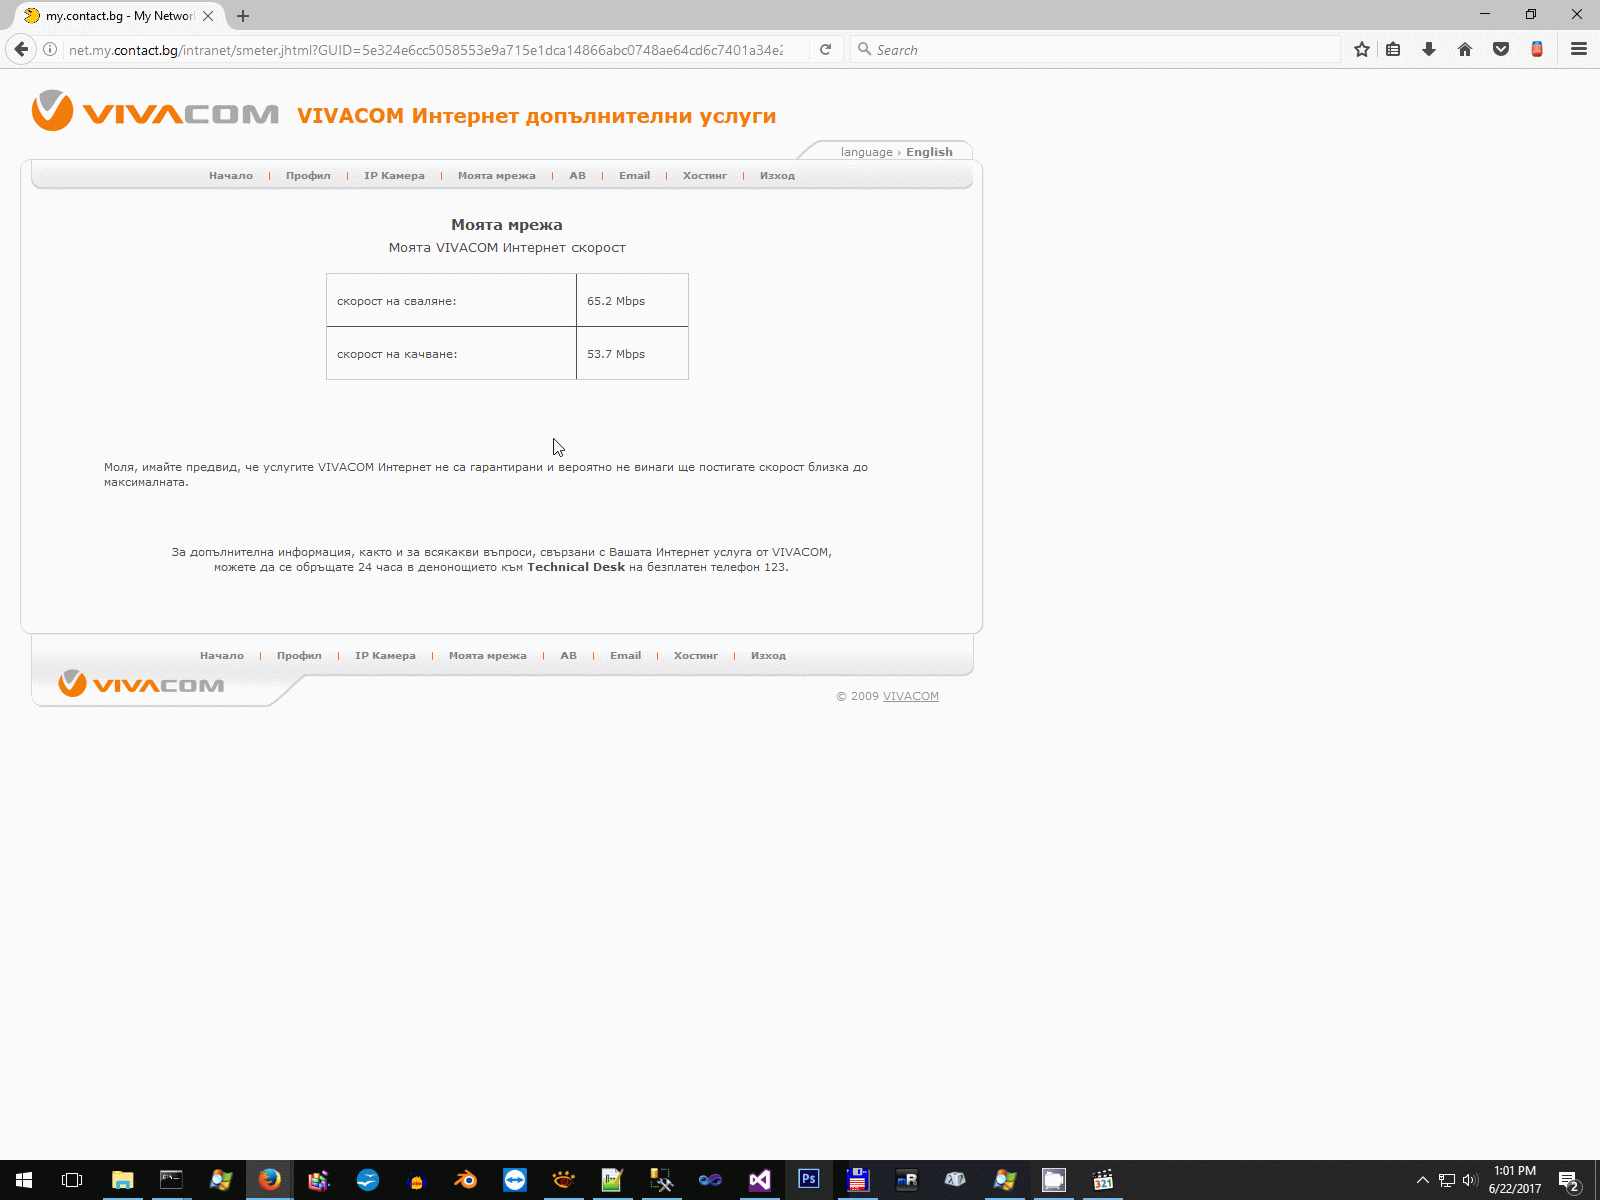This screenshot has height=1200, width=1600.
Task: Go to the Firefox home page
Action: click(x=1465, y=49)
